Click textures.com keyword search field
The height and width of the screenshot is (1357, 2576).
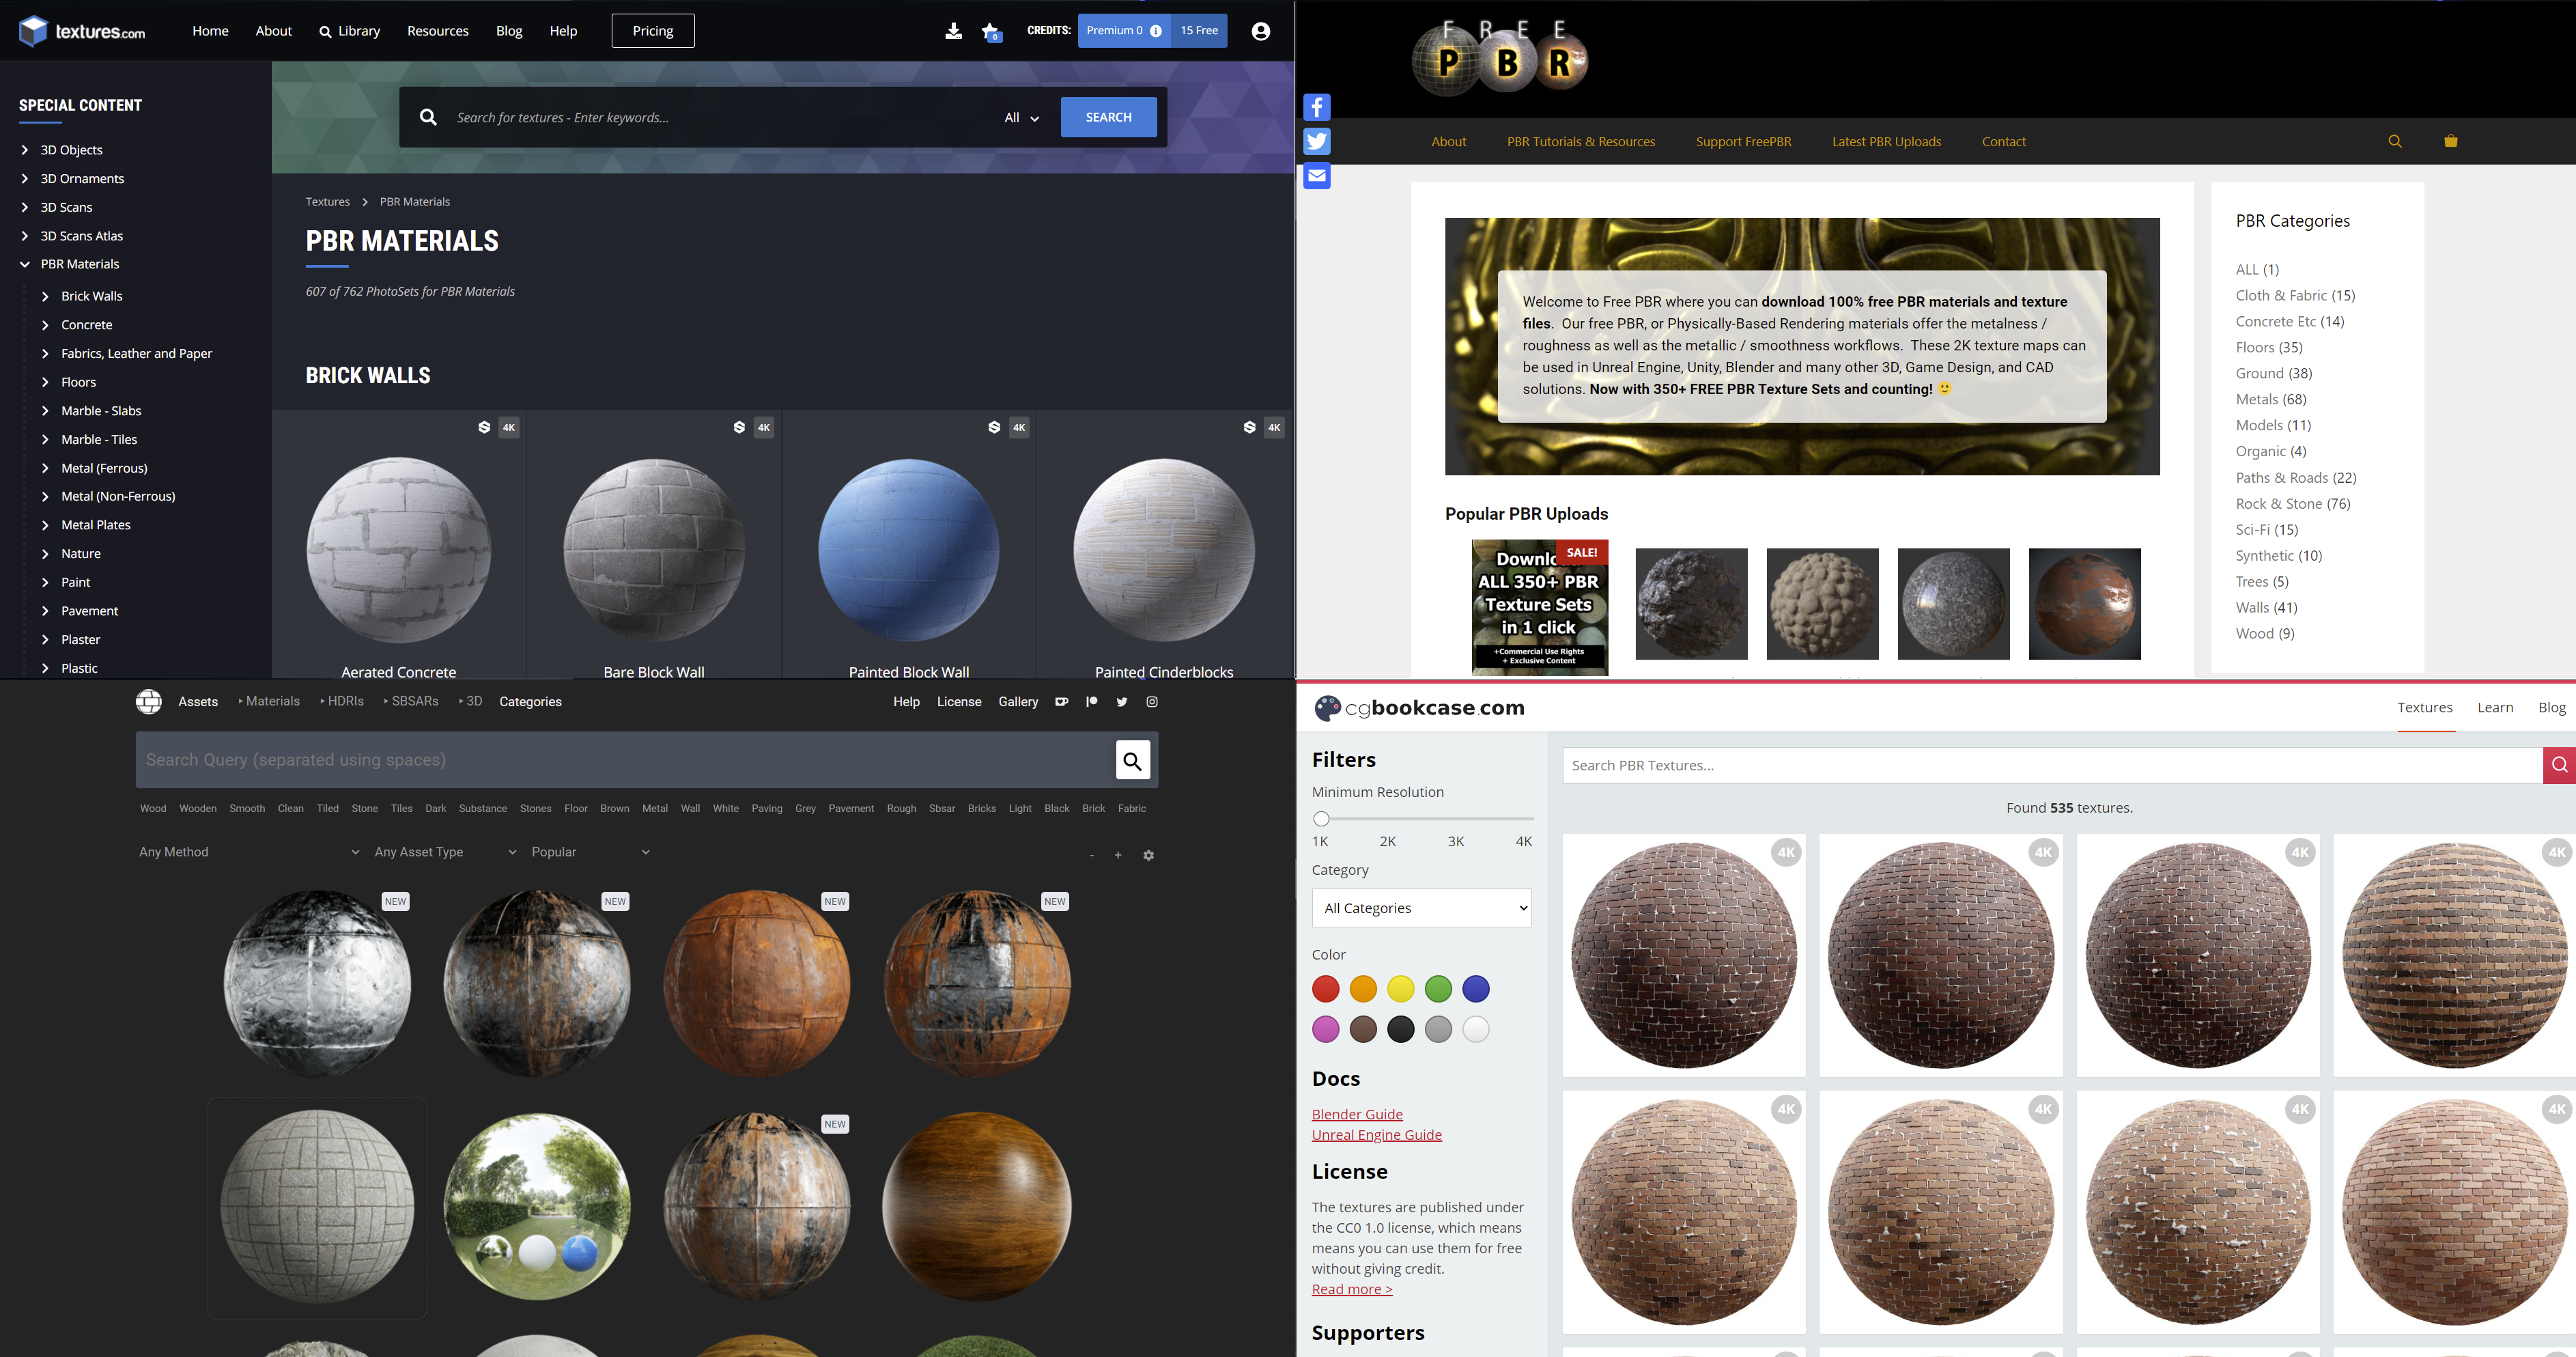(720, 118)
